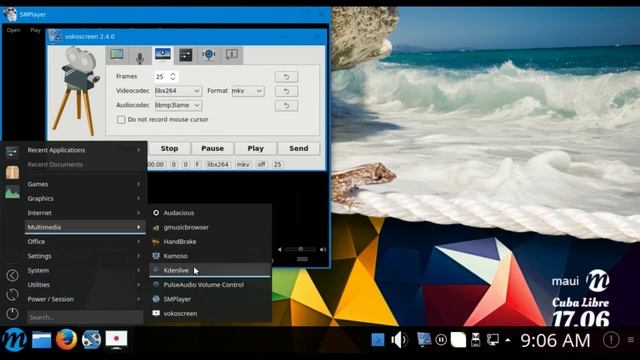This screenshot has height=360, width=640.
Task: Click the application menu Search field
Action: 85,317
